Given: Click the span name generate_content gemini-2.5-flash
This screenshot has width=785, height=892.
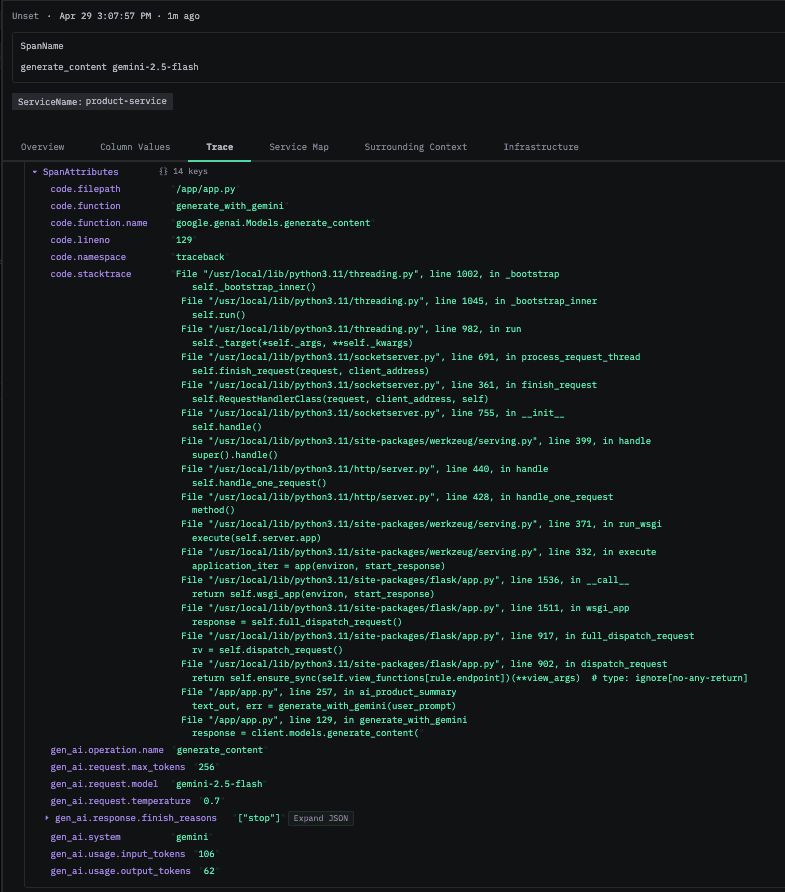Looking at the screenshot, I should [x=109, y=67].
